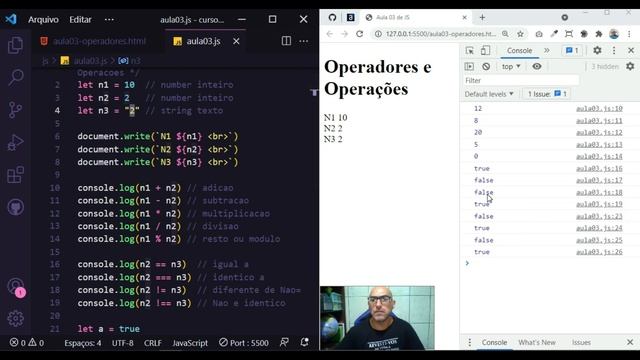Show more DevTools tabs chevron

coord(547,50)
